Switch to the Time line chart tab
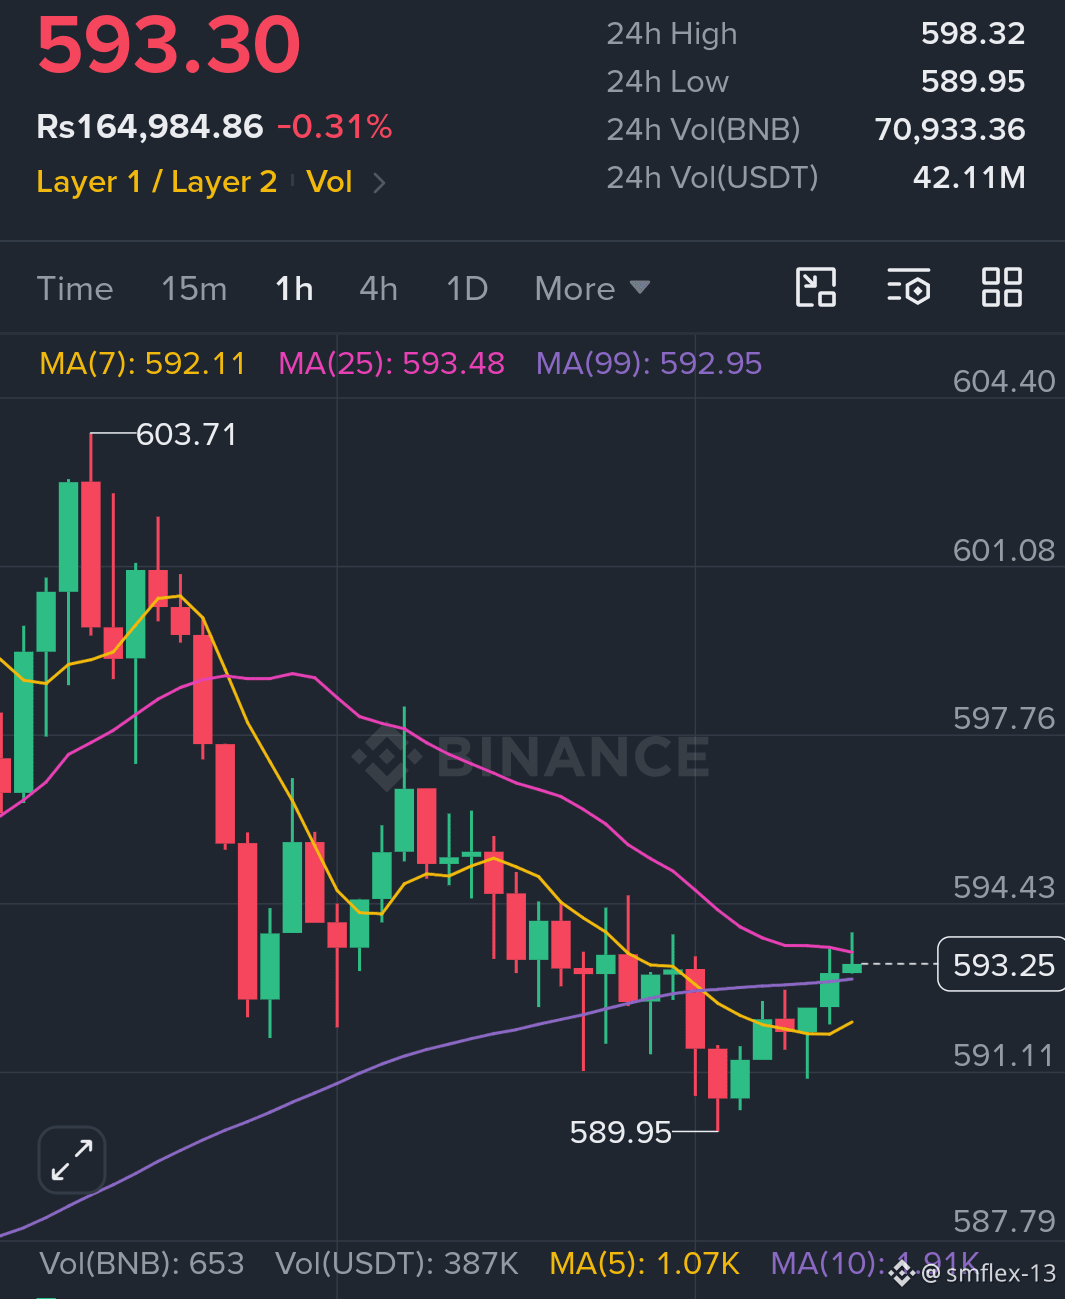Image resolution: width=1065 pixels, height=1299 pixels. [x=75, y=289]
